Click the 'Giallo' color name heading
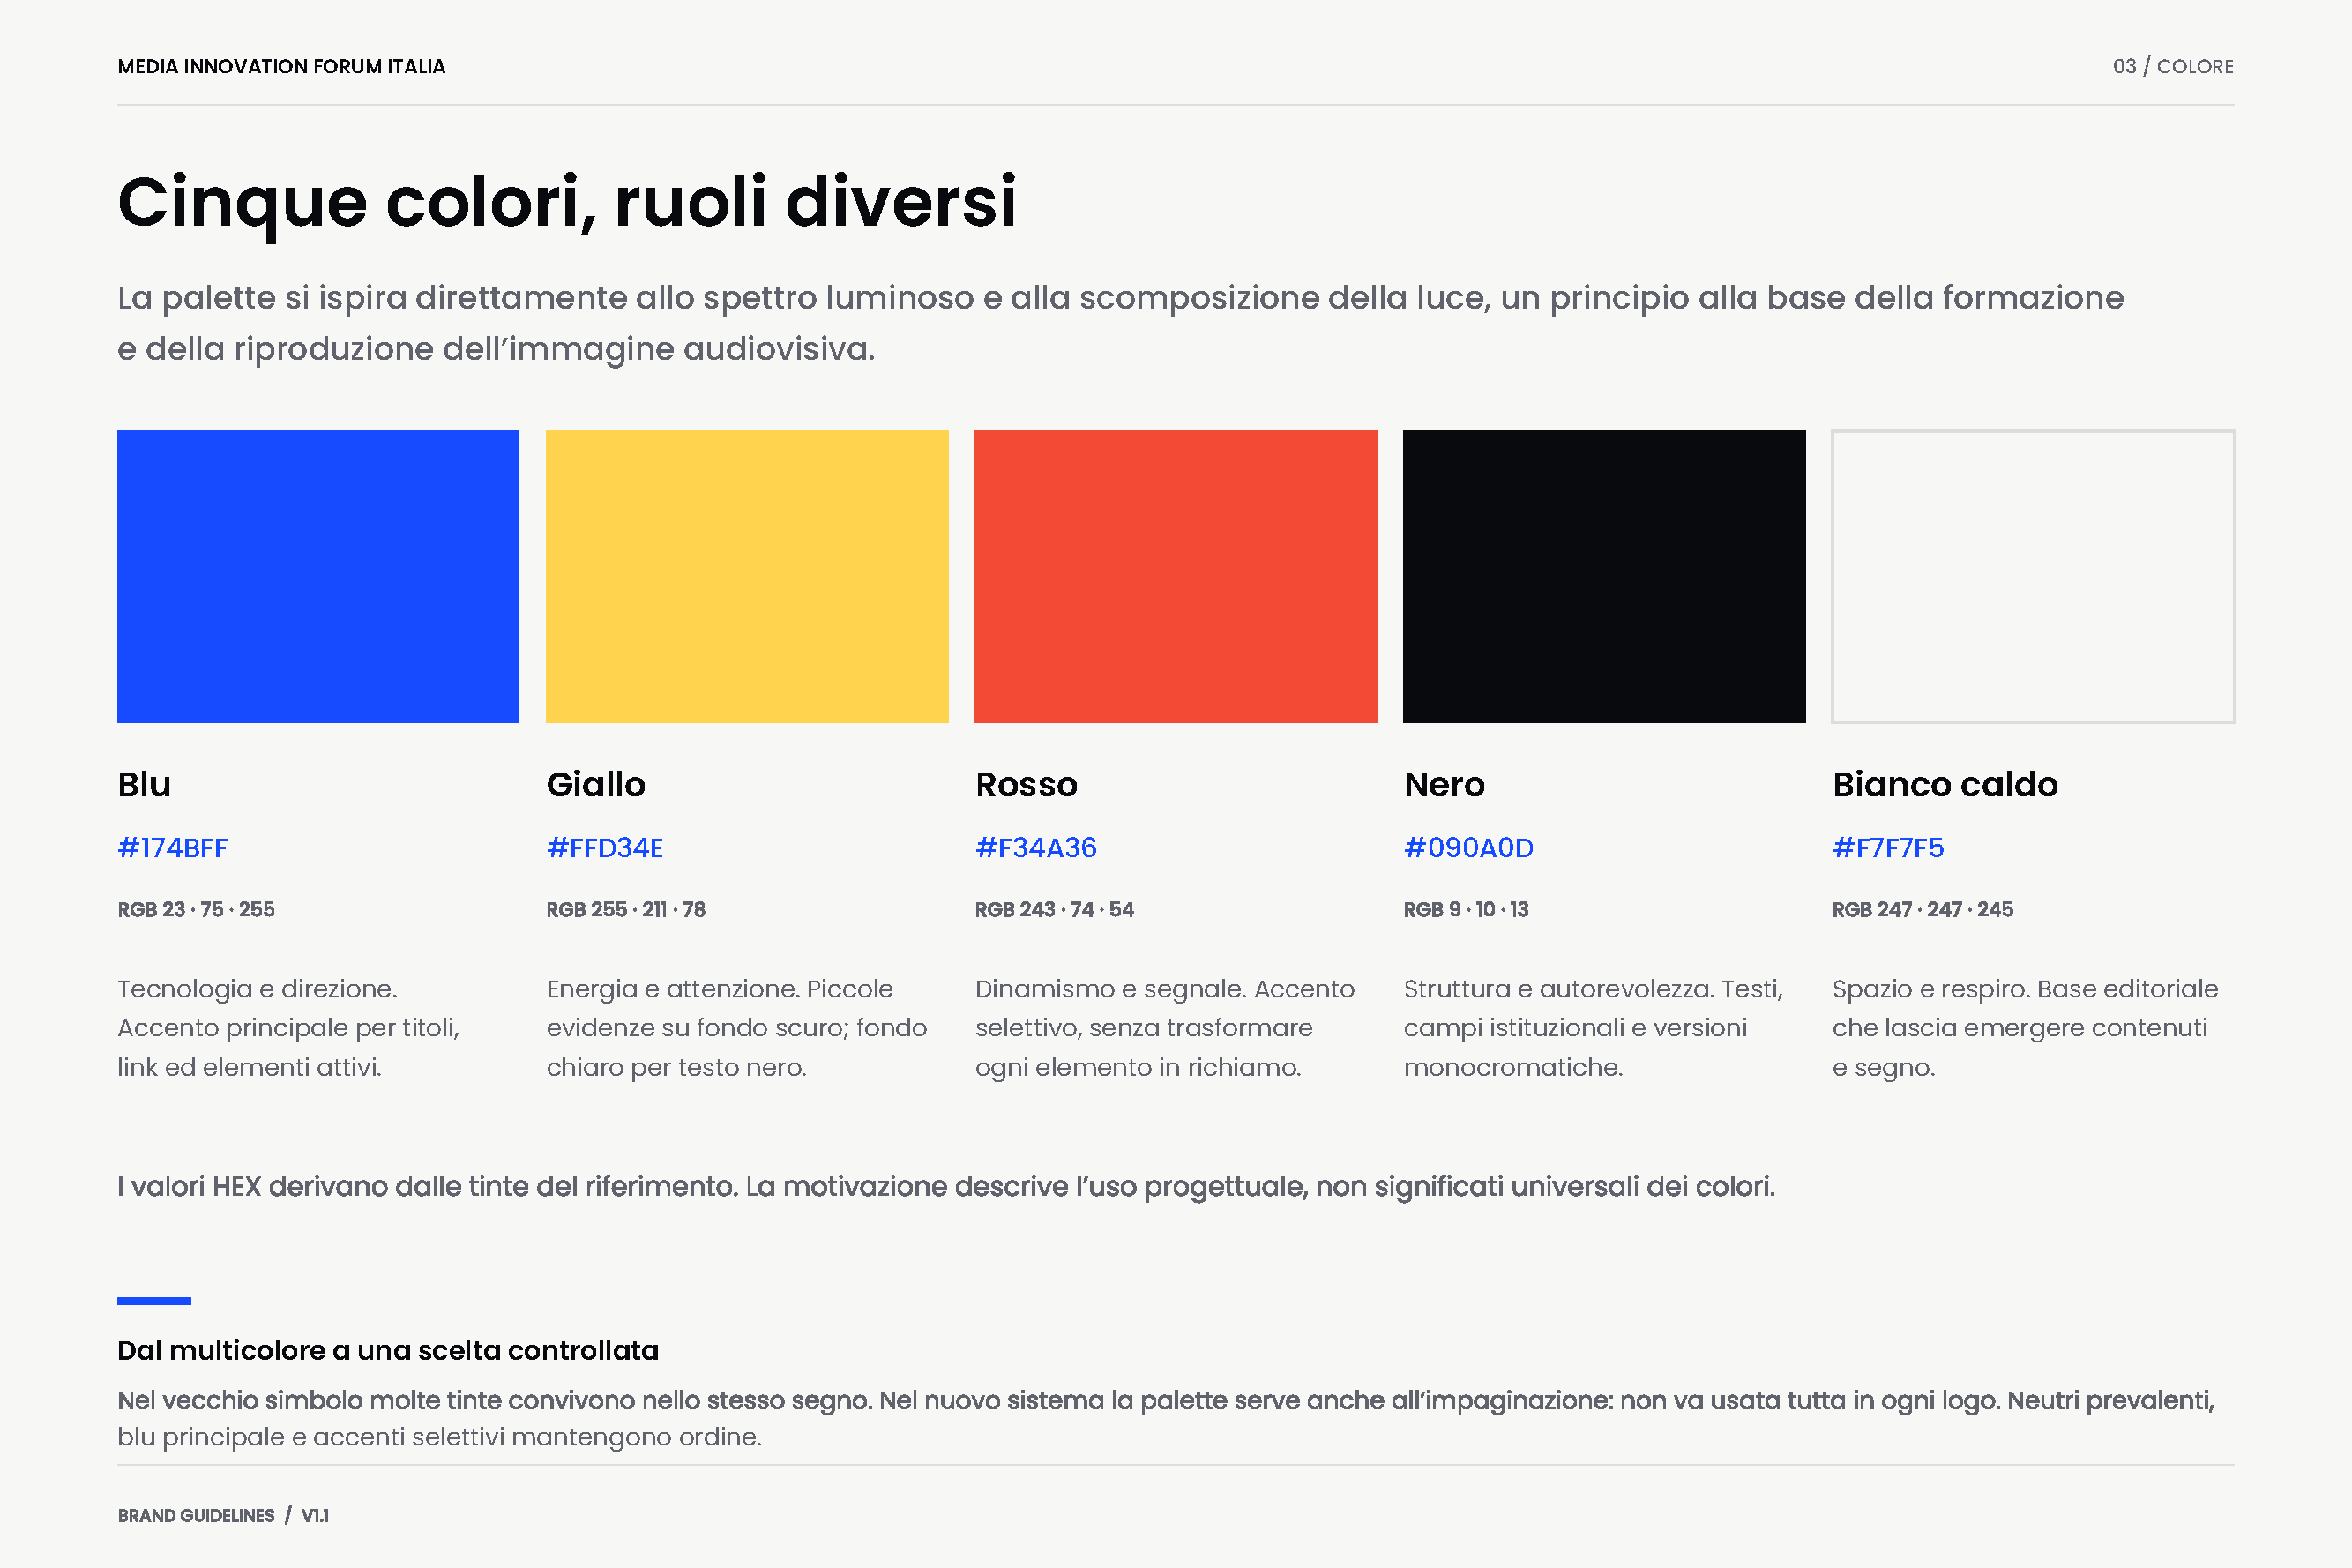This screenshot has width=2352, height=1568. 596,784
